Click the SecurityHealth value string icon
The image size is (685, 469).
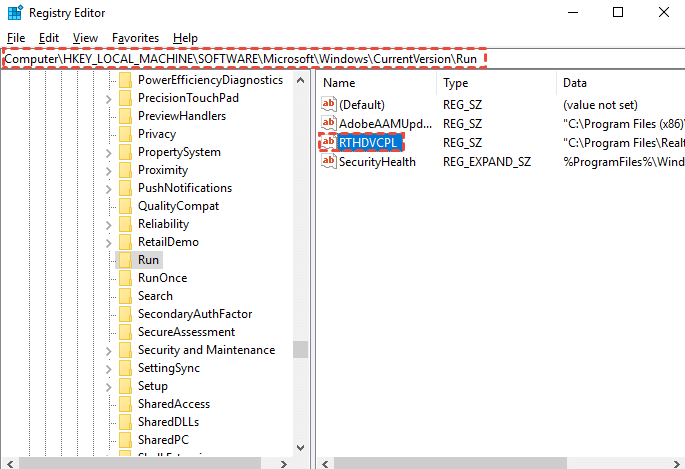pos(329,161)
